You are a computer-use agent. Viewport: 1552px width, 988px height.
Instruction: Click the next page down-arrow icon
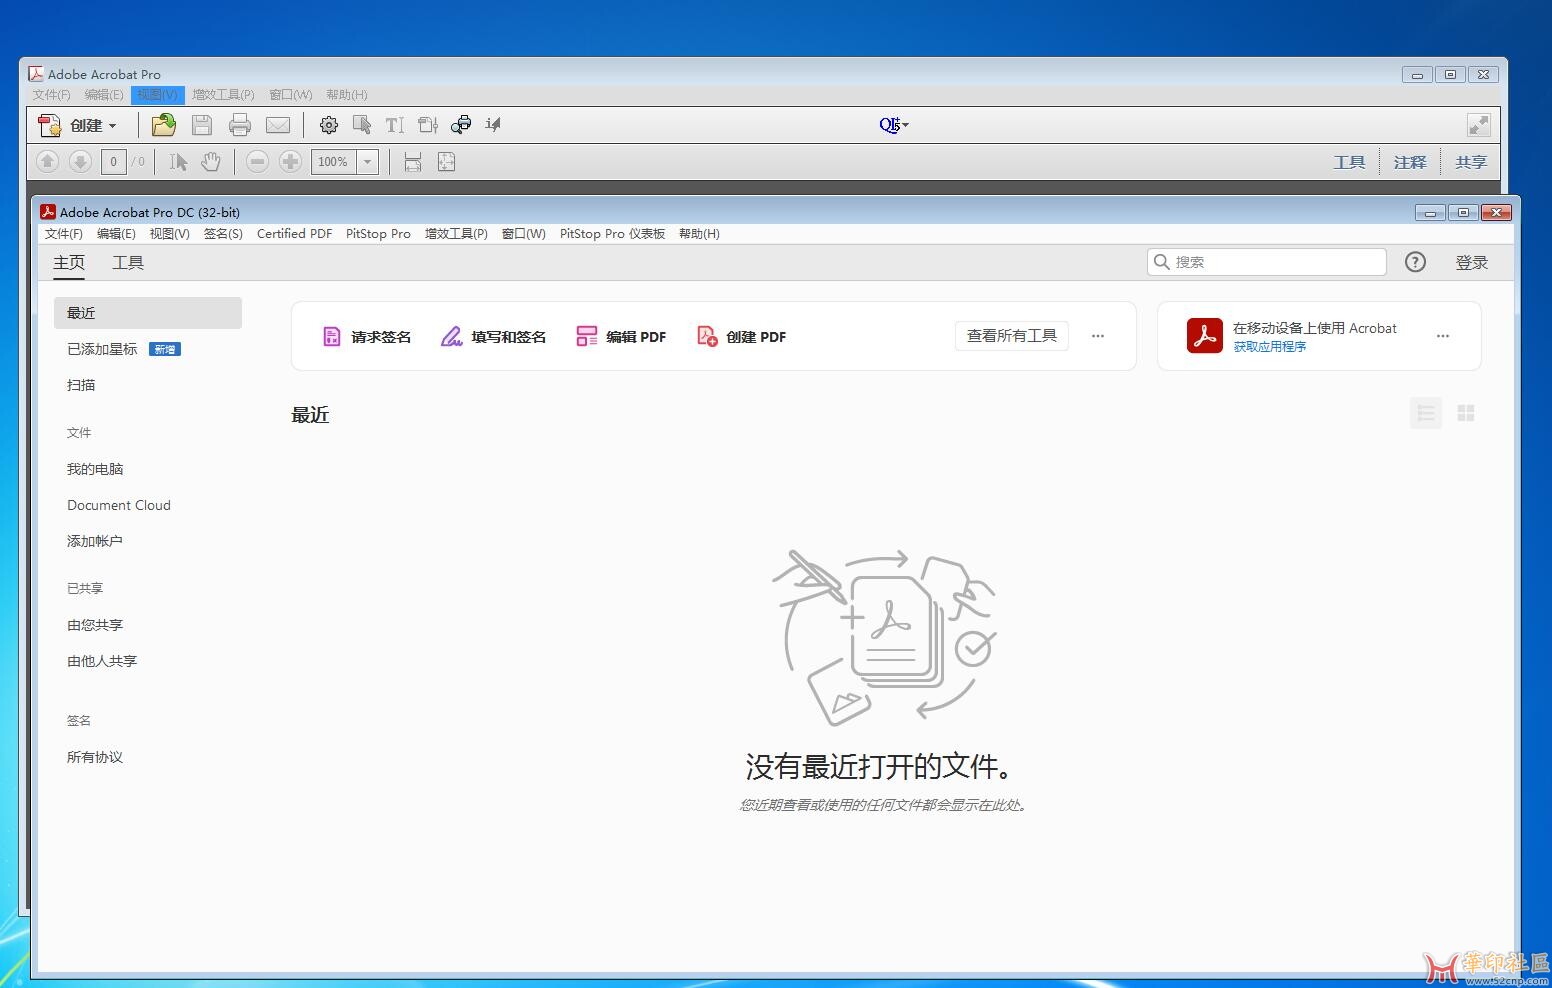(81, 161)
